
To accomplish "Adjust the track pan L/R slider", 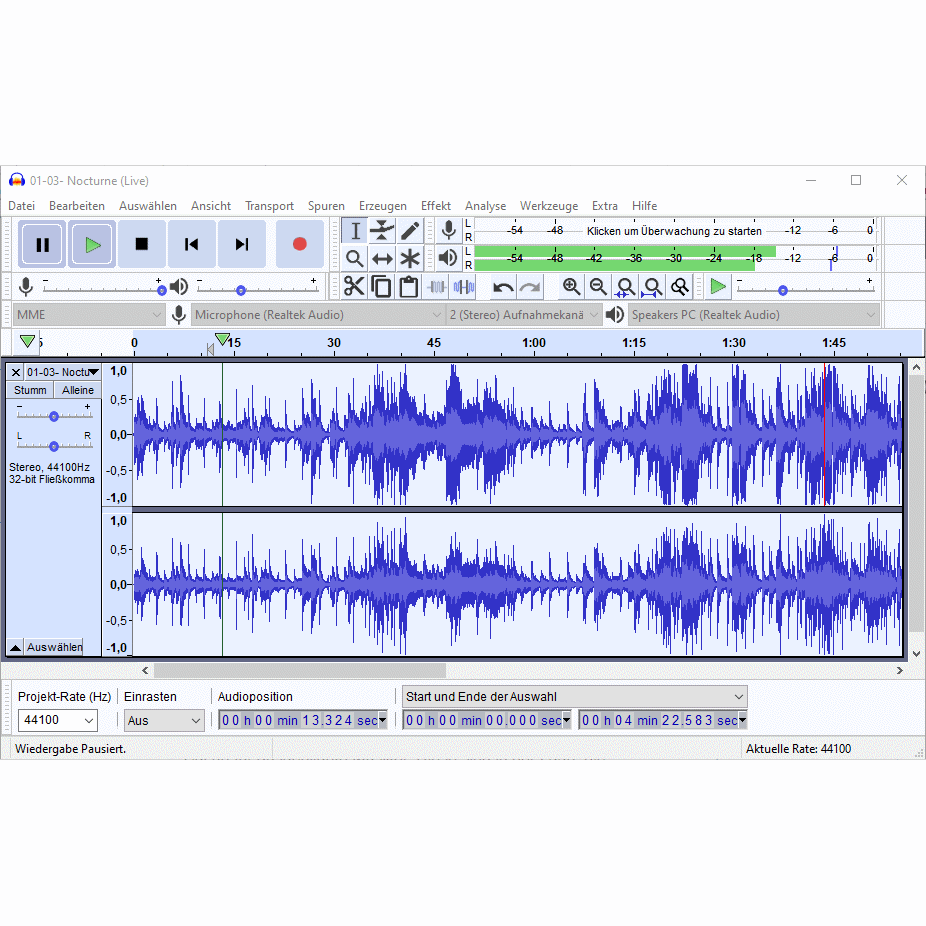I will 54,446.
